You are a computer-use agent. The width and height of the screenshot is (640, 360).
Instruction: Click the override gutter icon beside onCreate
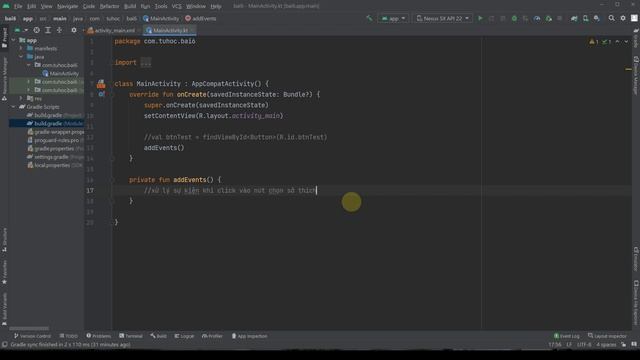101,94
